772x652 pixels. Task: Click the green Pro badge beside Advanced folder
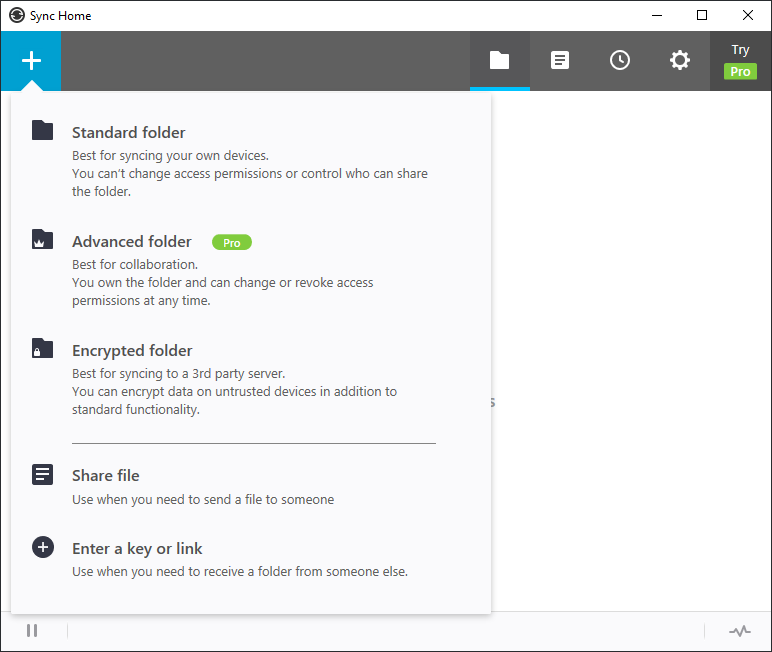pyautogui.click(x=232, y=243)
